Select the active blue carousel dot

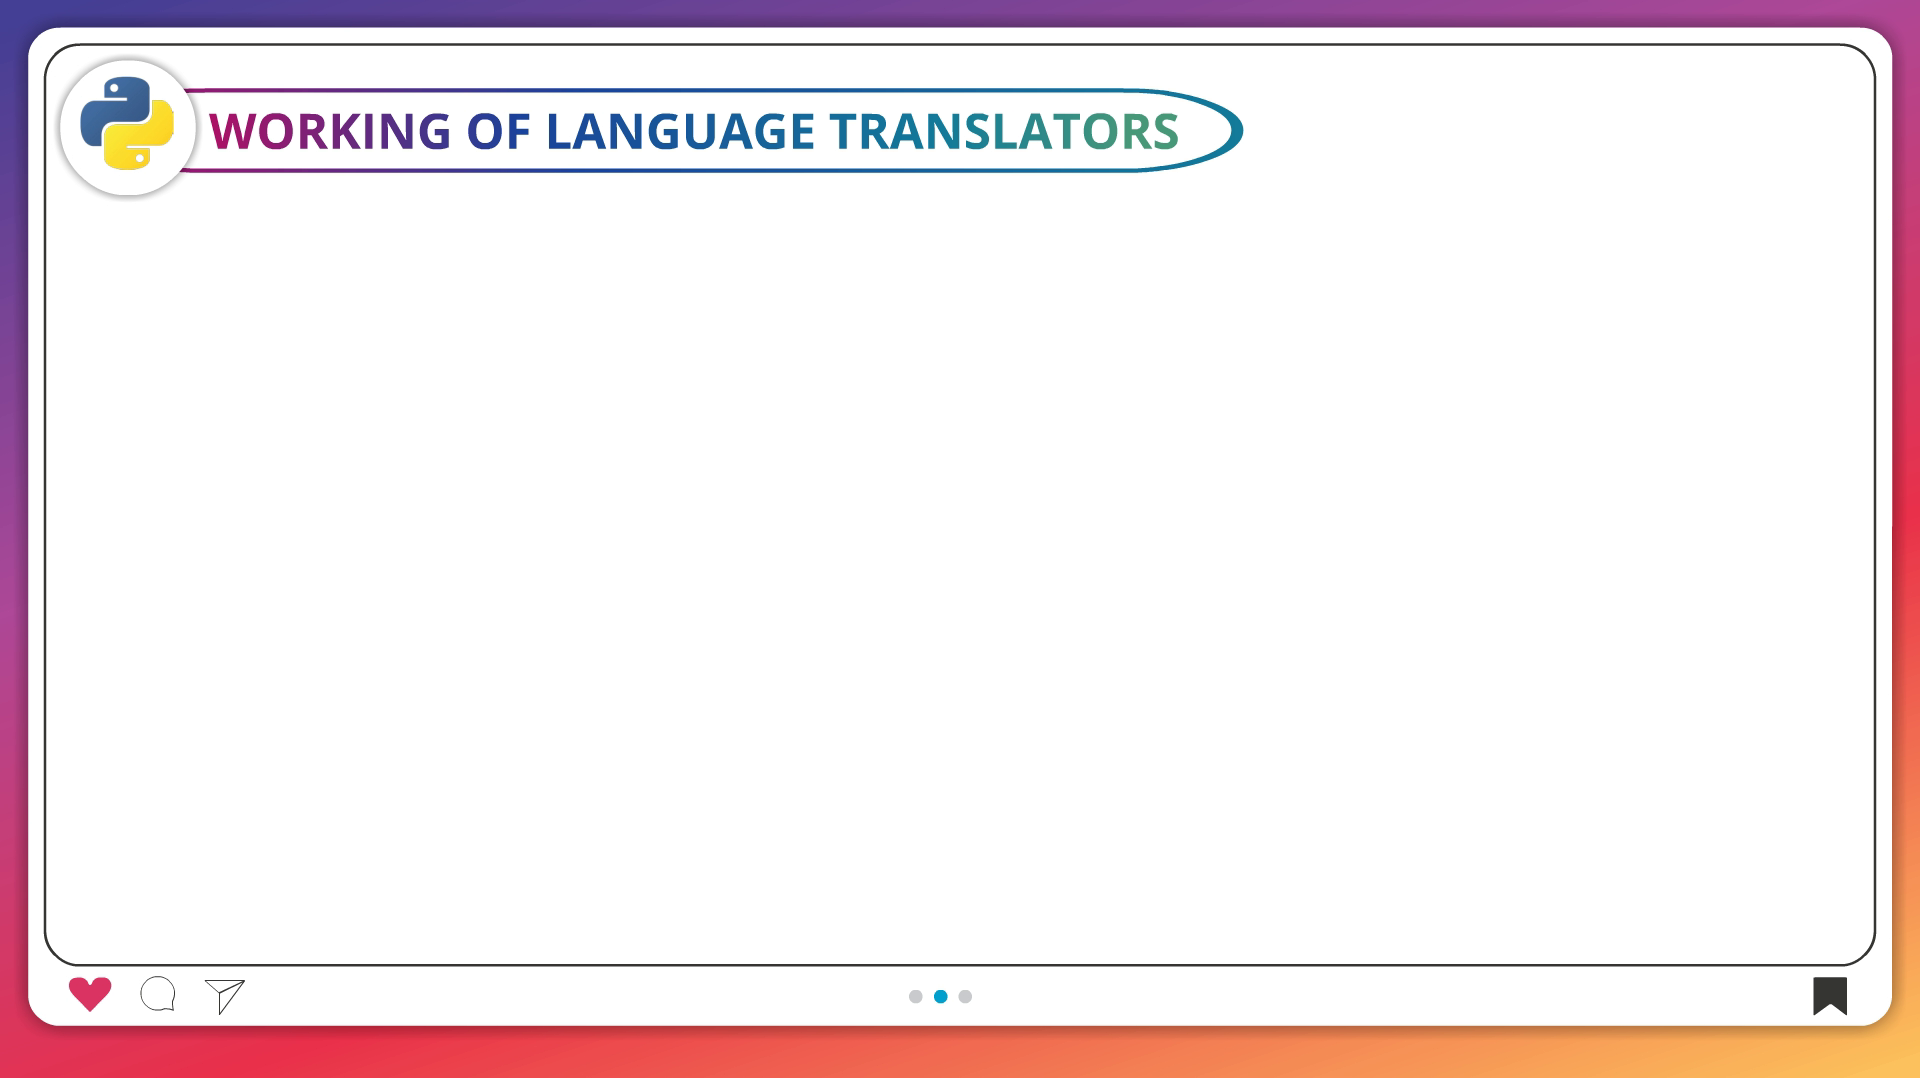tap(940, 996)
